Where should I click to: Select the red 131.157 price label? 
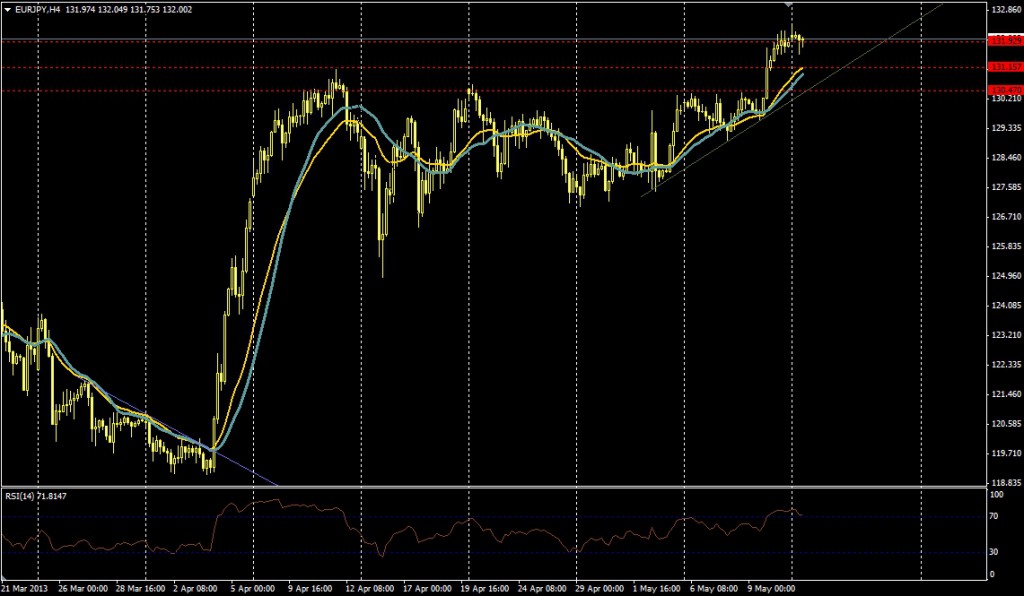click(1003, 67)
